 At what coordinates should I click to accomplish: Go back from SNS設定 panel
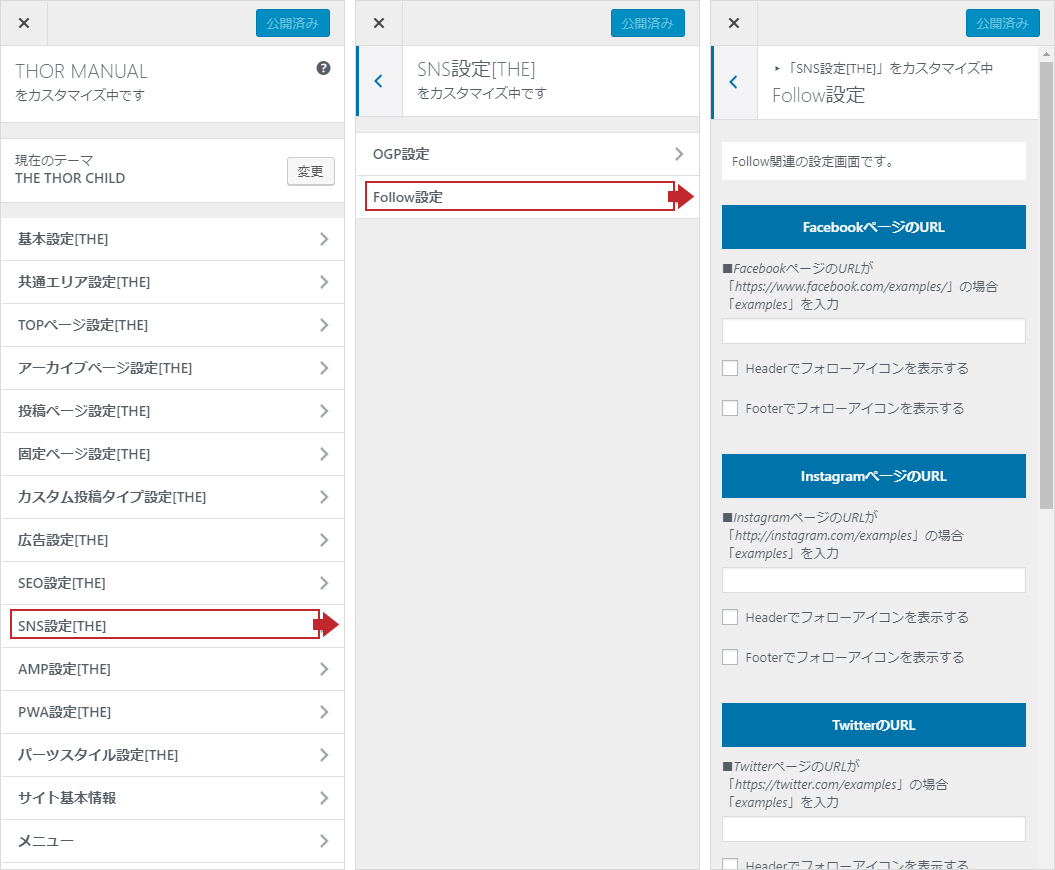point(379,81)
